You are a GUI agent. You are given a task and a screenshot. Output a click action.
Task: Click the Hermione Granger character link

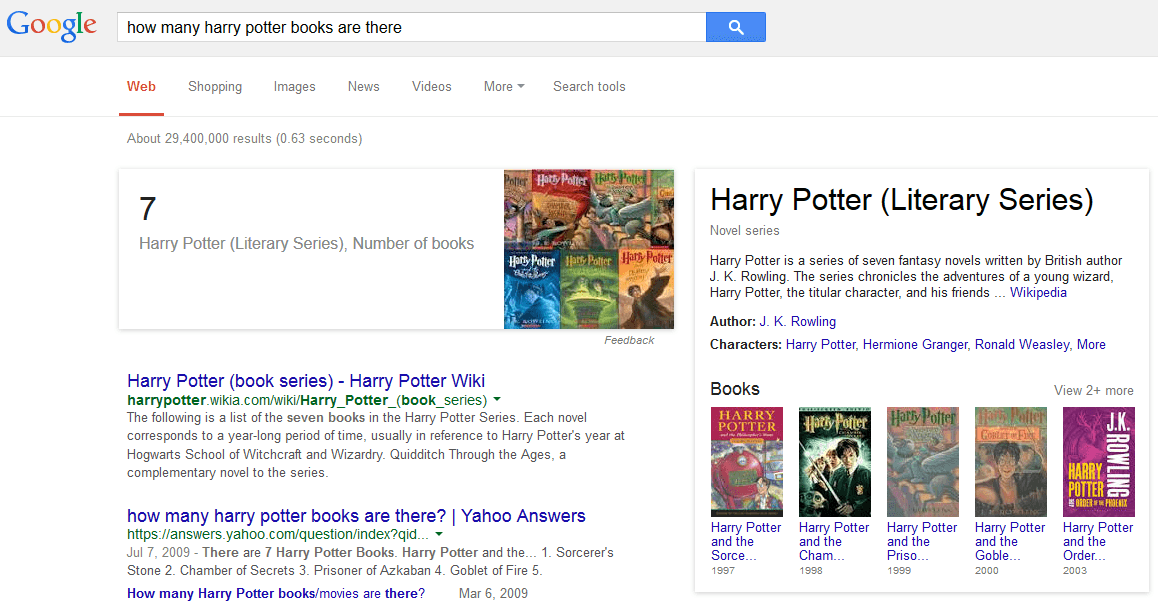[915, 344]
